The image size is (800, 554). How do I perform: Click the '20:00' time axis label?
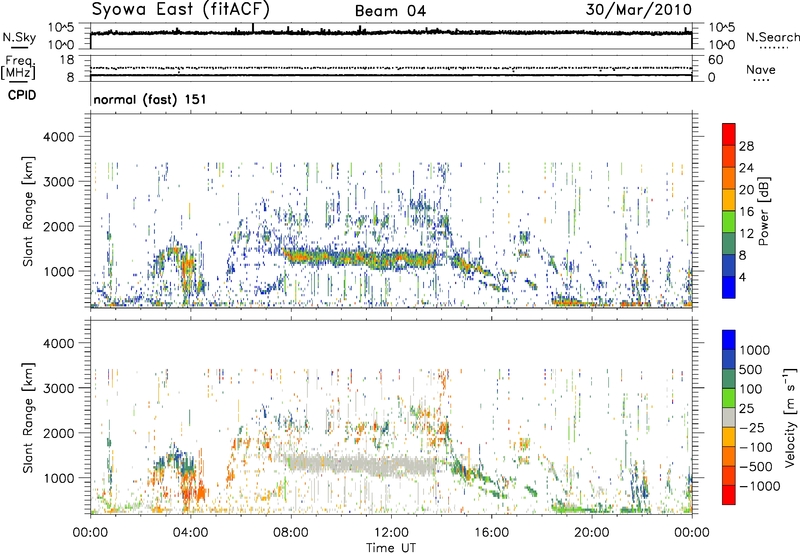592,533
